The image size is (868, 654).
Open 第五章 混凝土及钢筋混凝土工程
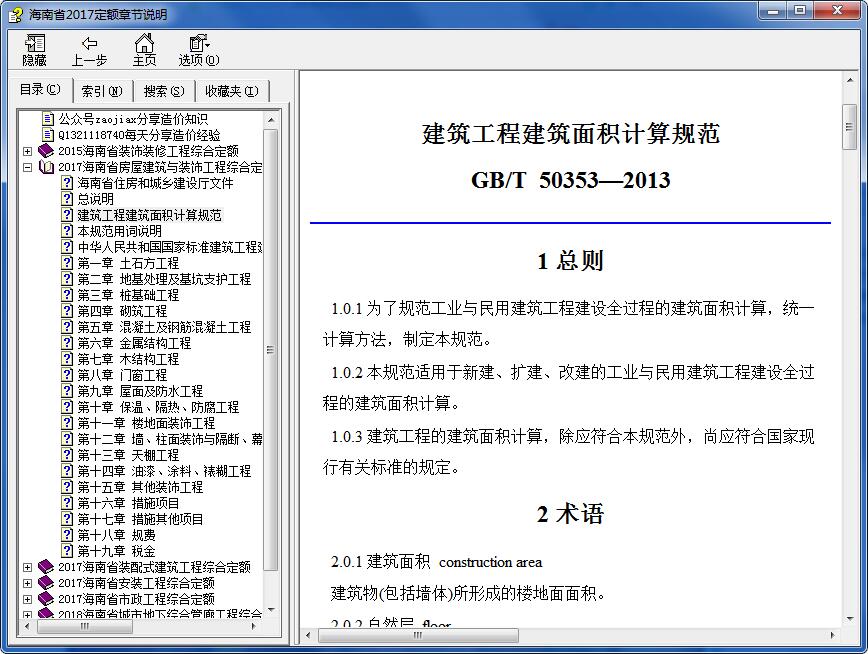click(164, 327)
